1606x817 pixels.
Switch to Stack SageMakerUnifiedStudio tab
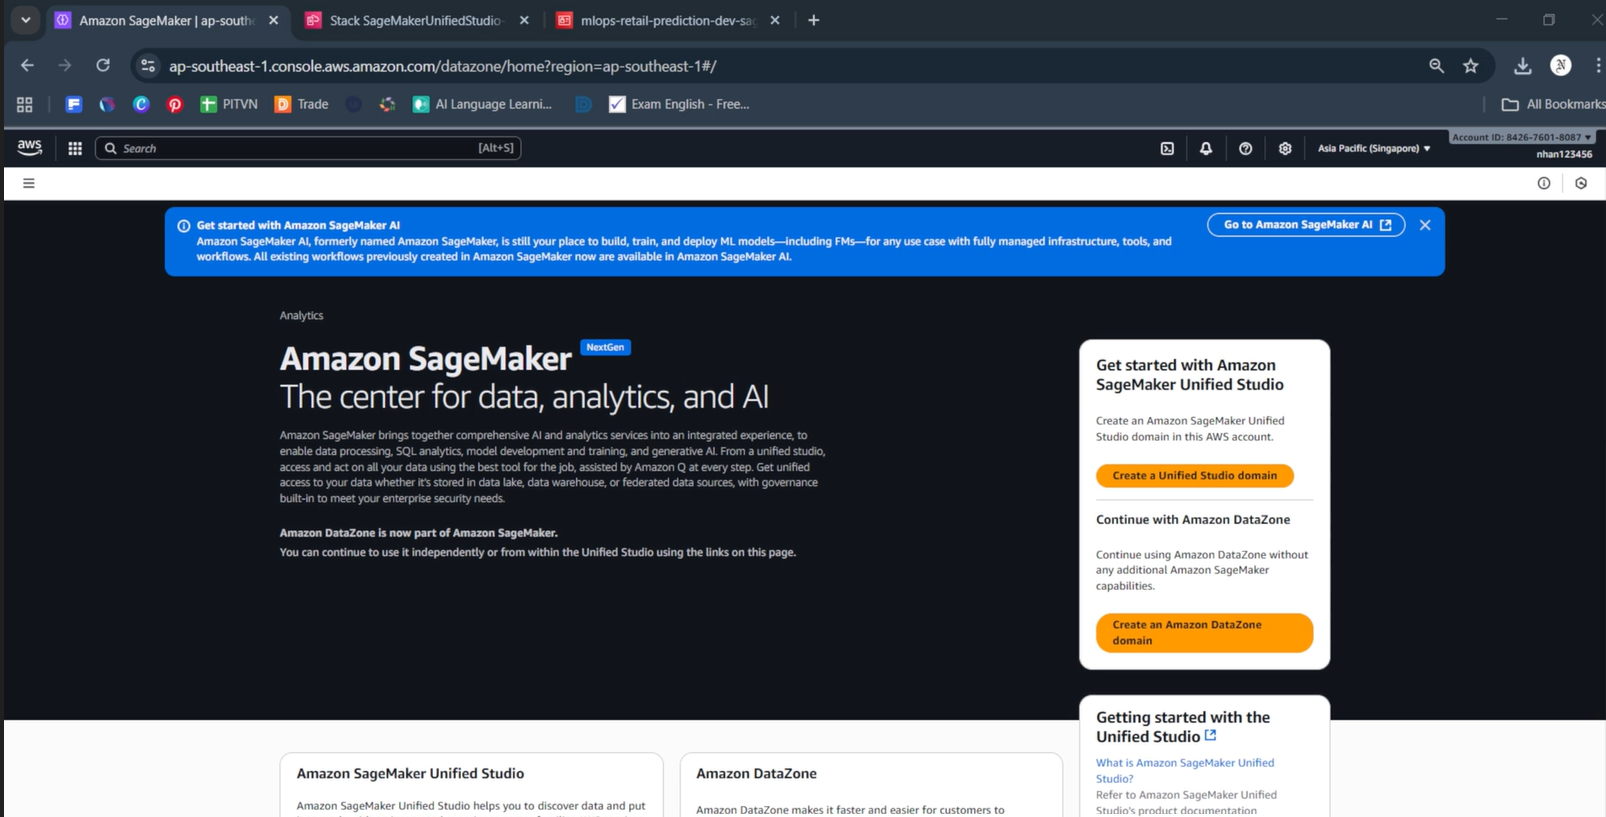[415, 20]
